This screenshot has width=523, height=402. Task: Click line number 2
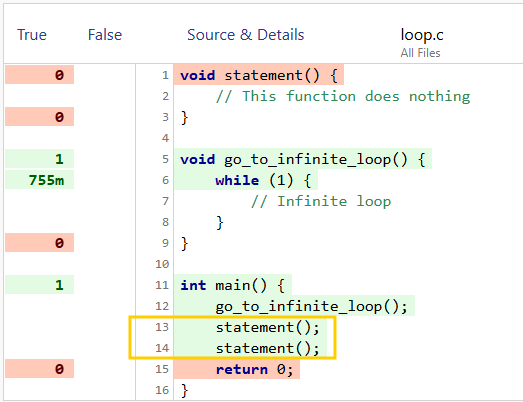(x=165, y=96)
